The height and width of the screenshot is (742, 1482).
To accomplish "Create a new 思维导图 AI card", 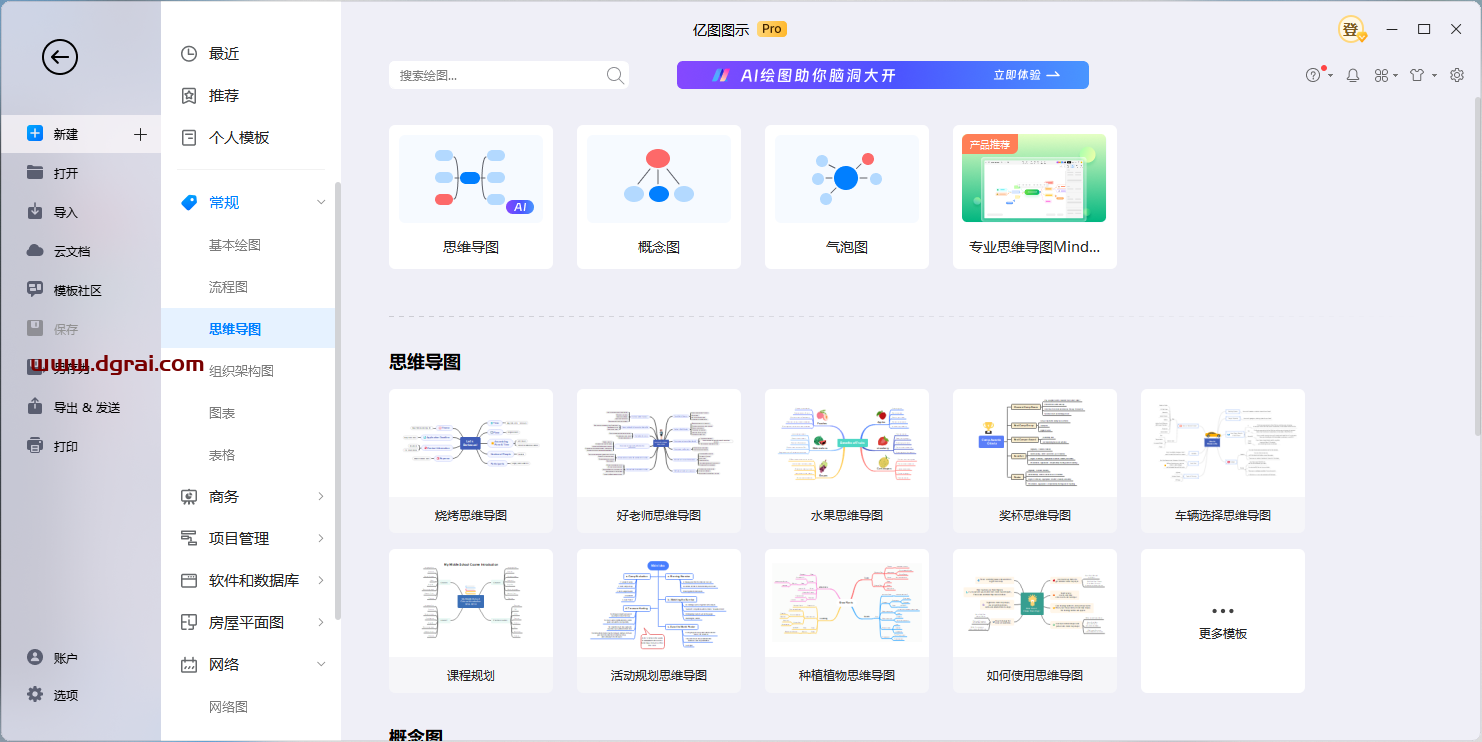I will pos(471,197).
